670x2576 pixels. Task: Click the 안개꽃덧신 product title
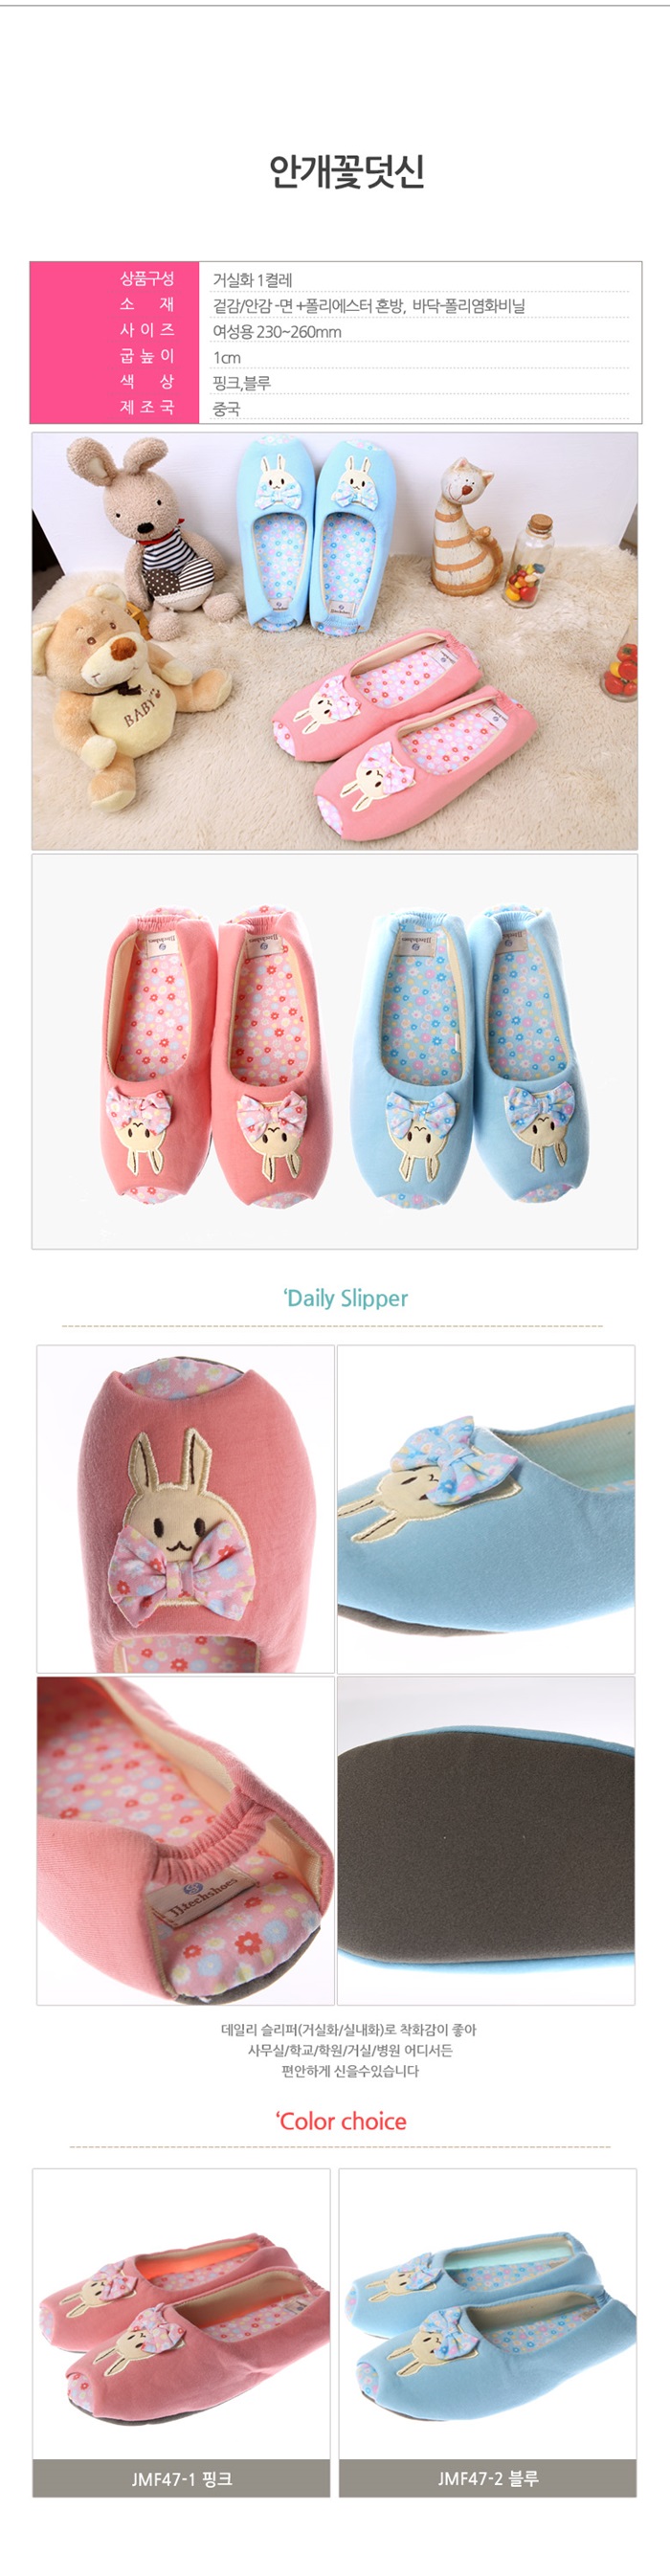point(346,172)
